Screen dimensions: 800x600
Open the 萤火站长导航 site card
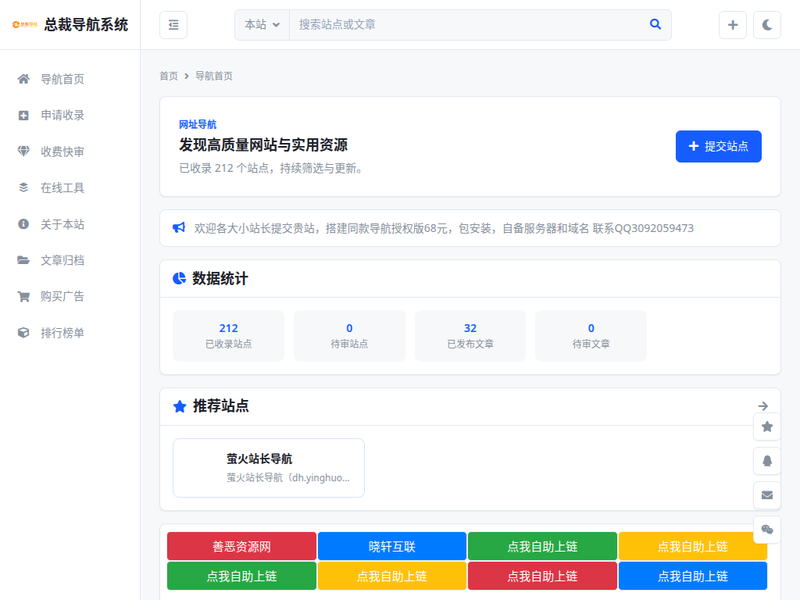269,468
